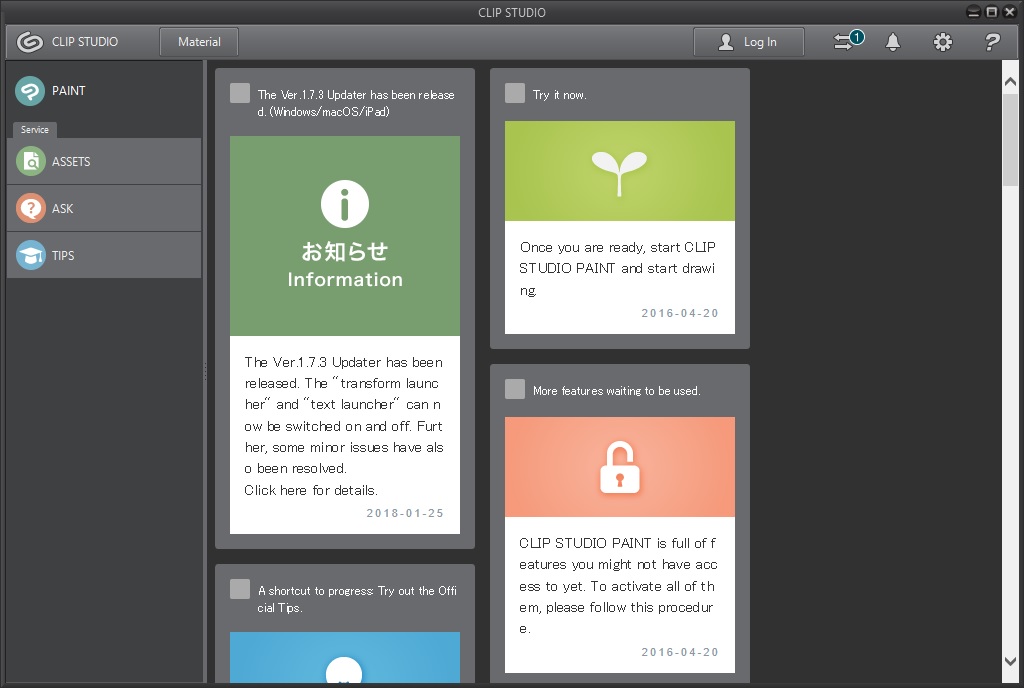Viewport: 1024px width, 688px height.
Task: Open the ASK service
Action: 104,208
